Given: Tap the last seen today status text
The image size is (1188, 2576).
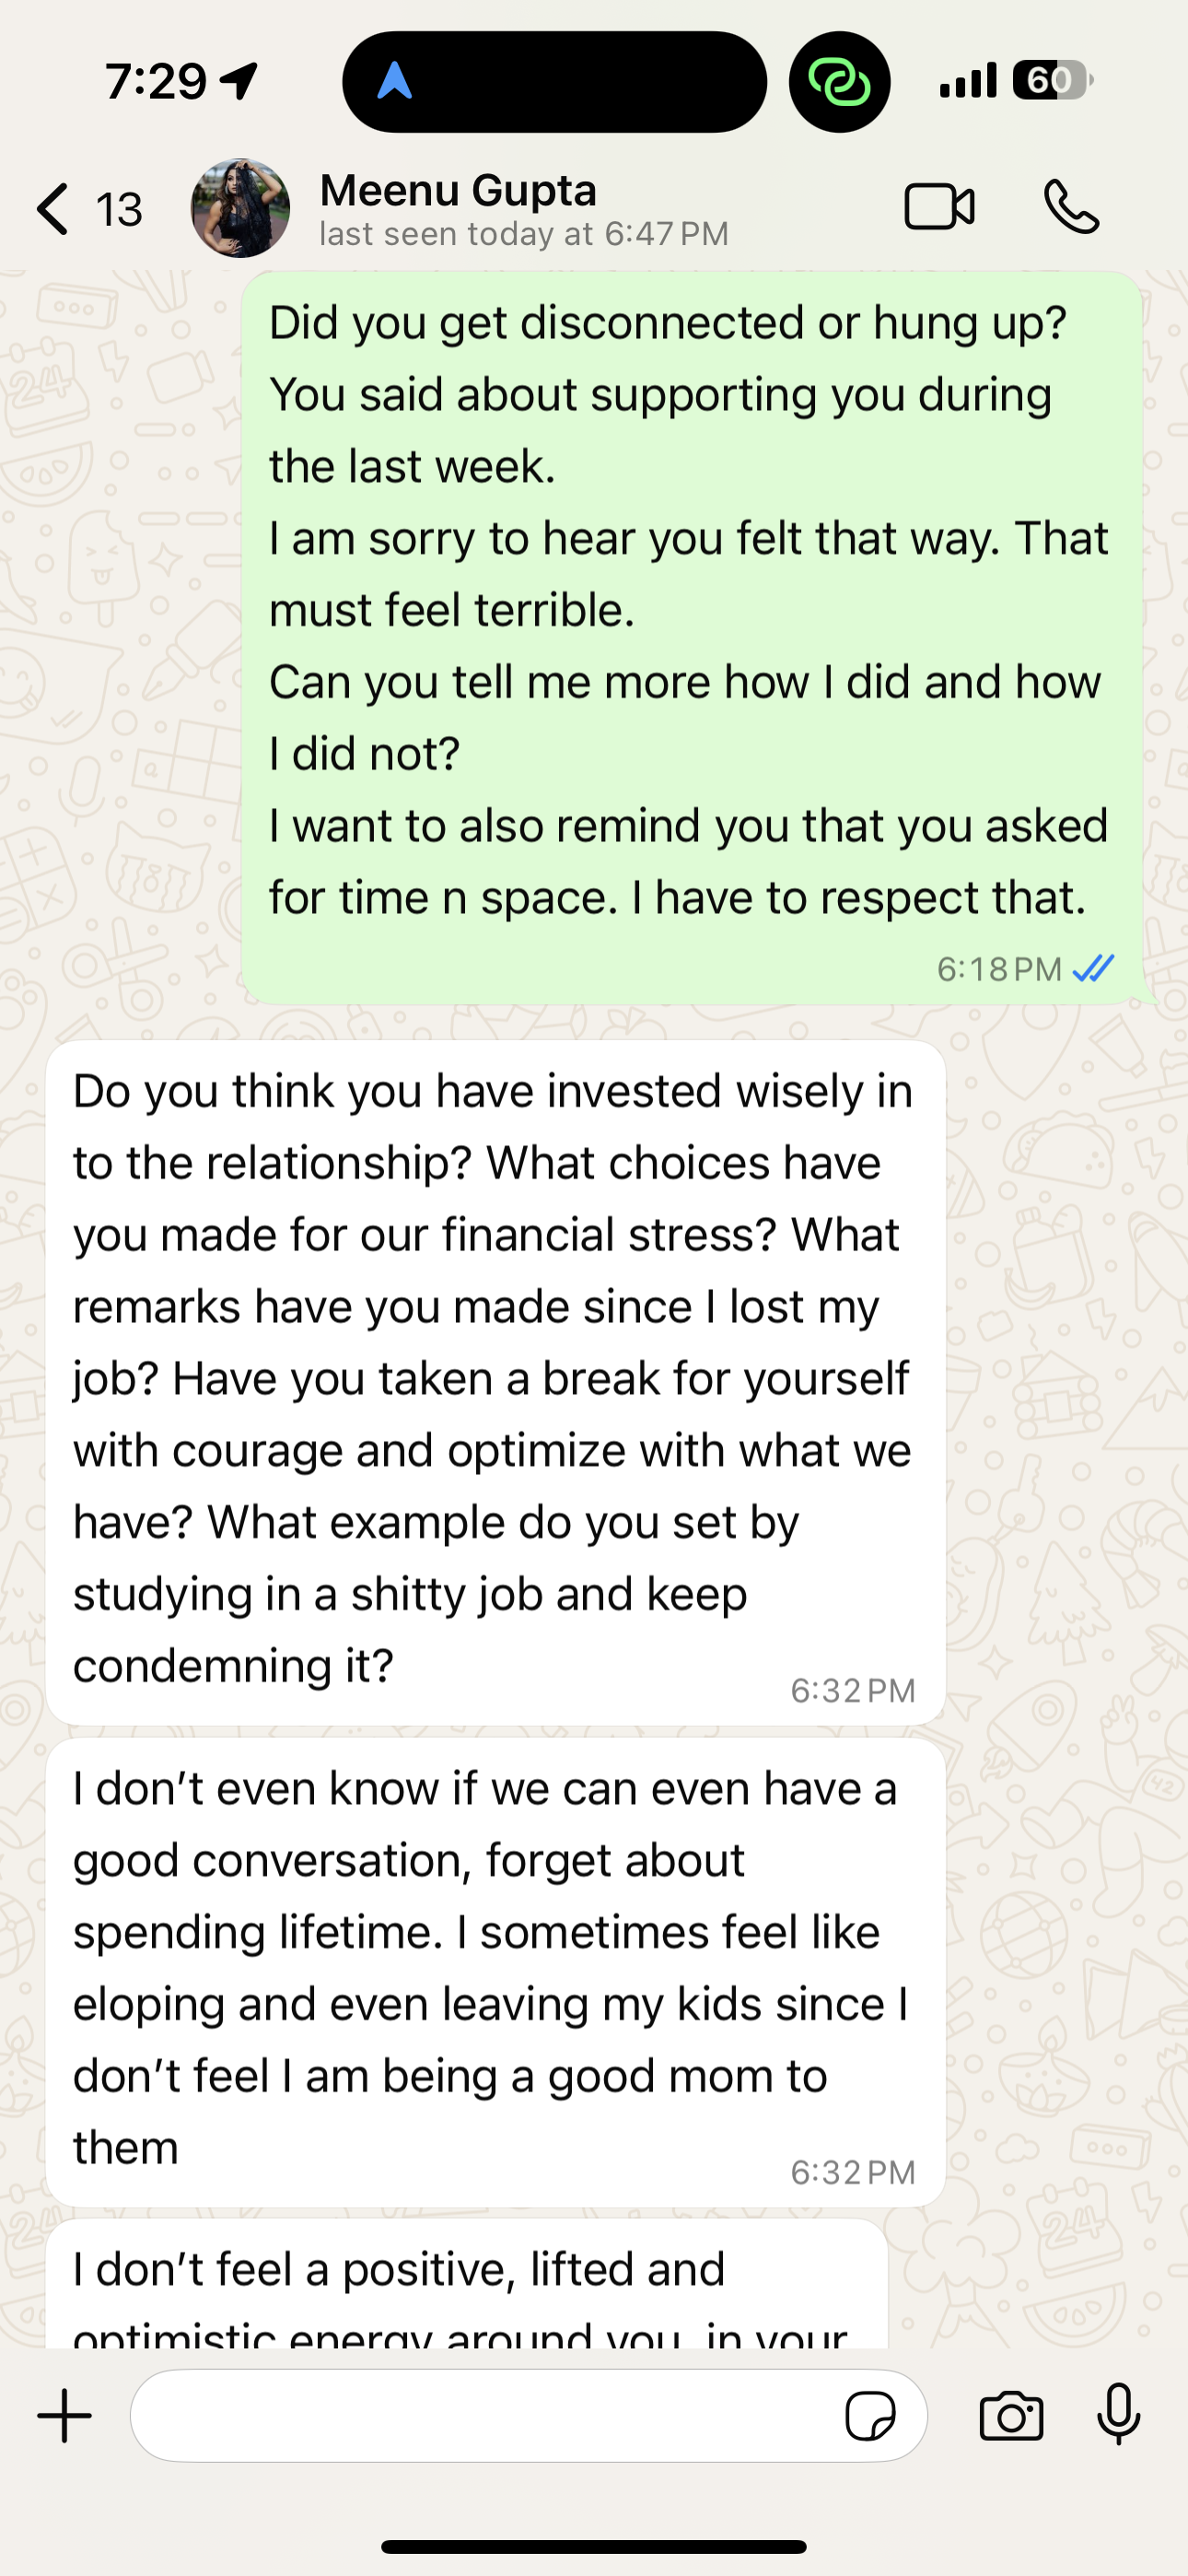Looking at the screenshot, I should coord(523,235).
